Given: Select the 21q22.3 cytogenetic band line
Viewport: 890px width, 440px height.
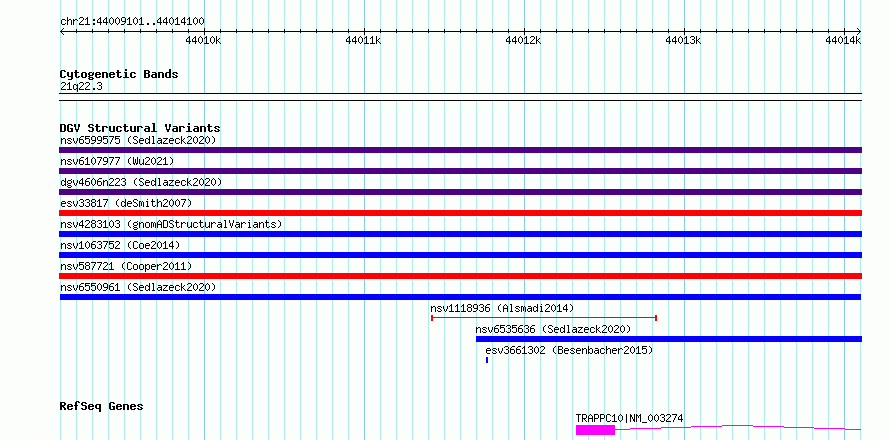Looking at the screenshot, I should click(460, 97).
